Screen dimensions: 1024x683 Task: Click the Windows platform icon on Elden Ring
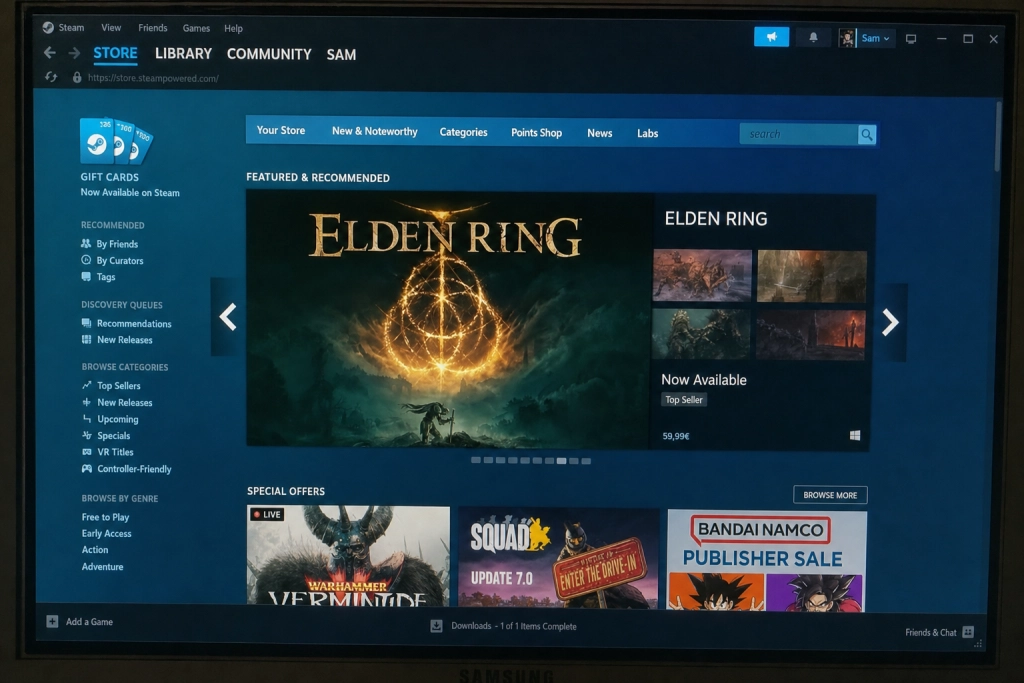click(x=855, y=436)
